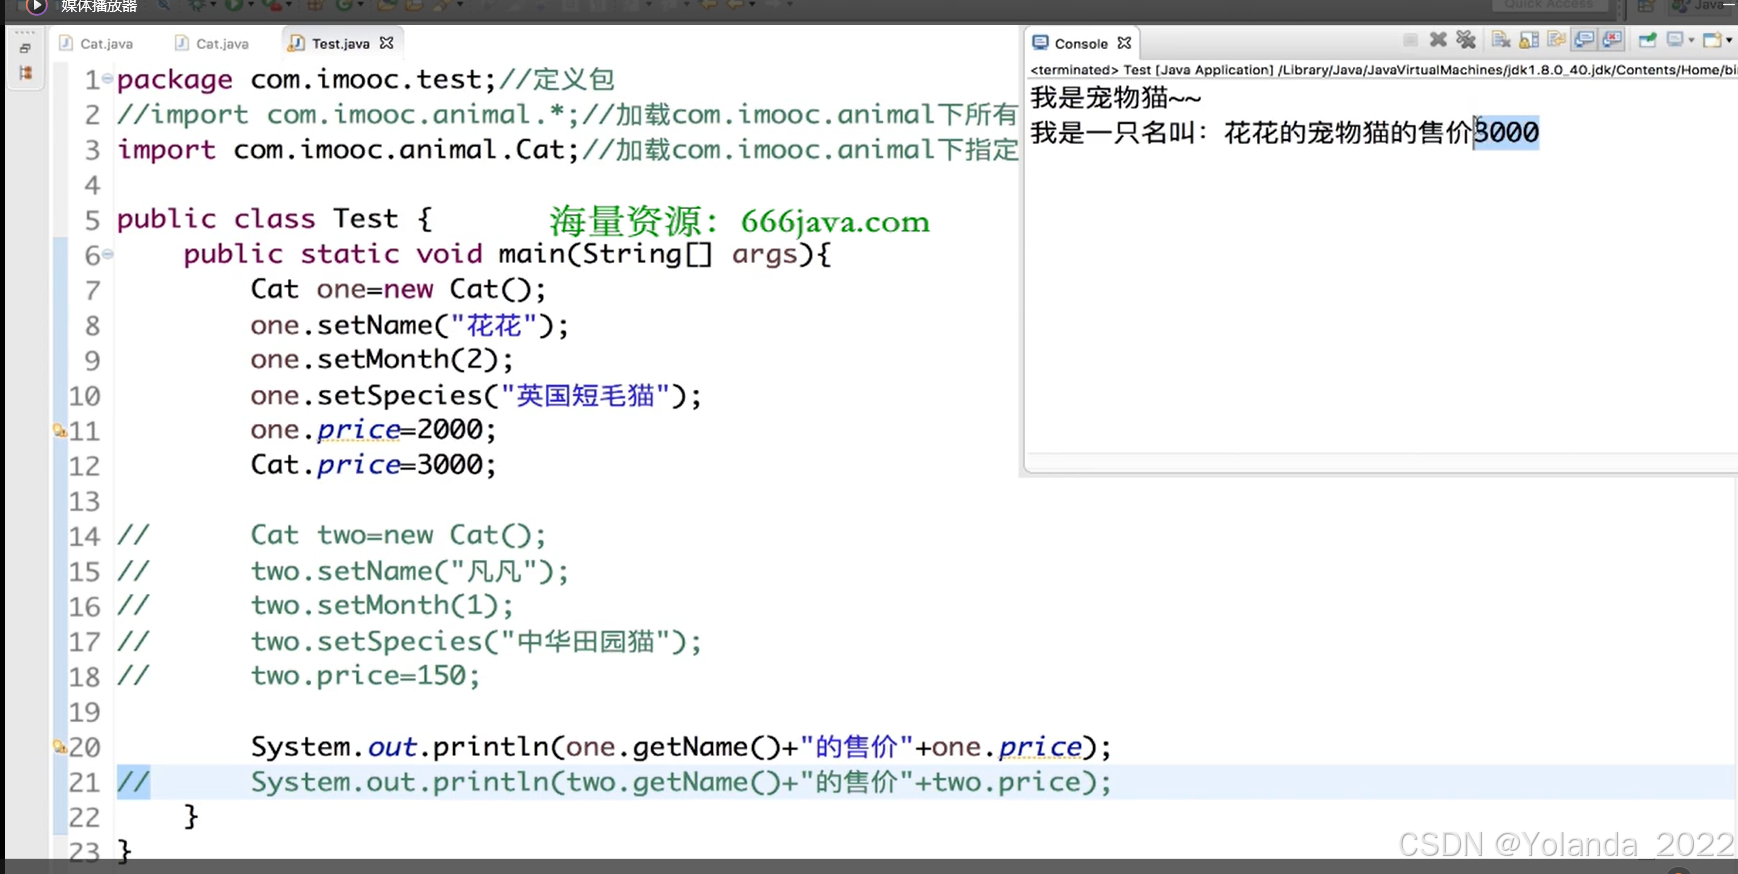
Task: Clear the Console output
Action: [1501, 40]
